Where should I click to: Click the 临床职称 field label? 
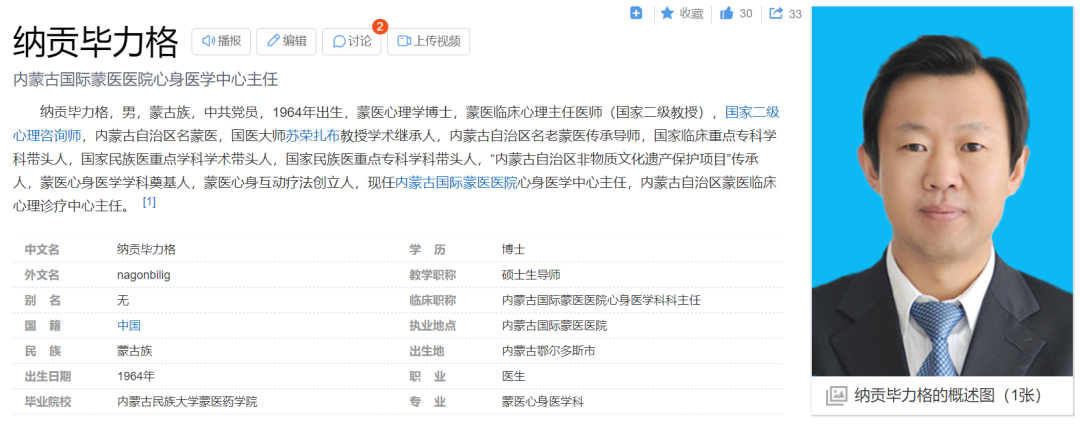coord(433,300)
